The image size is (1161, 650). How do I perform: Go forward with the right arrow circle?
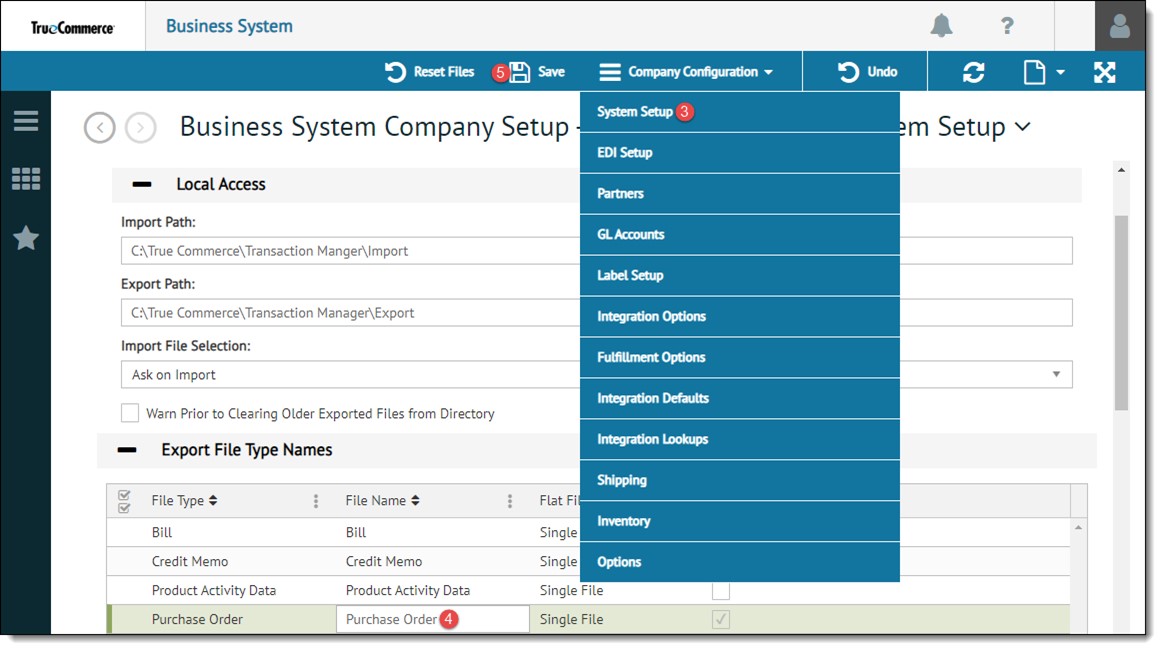(141, 127)
